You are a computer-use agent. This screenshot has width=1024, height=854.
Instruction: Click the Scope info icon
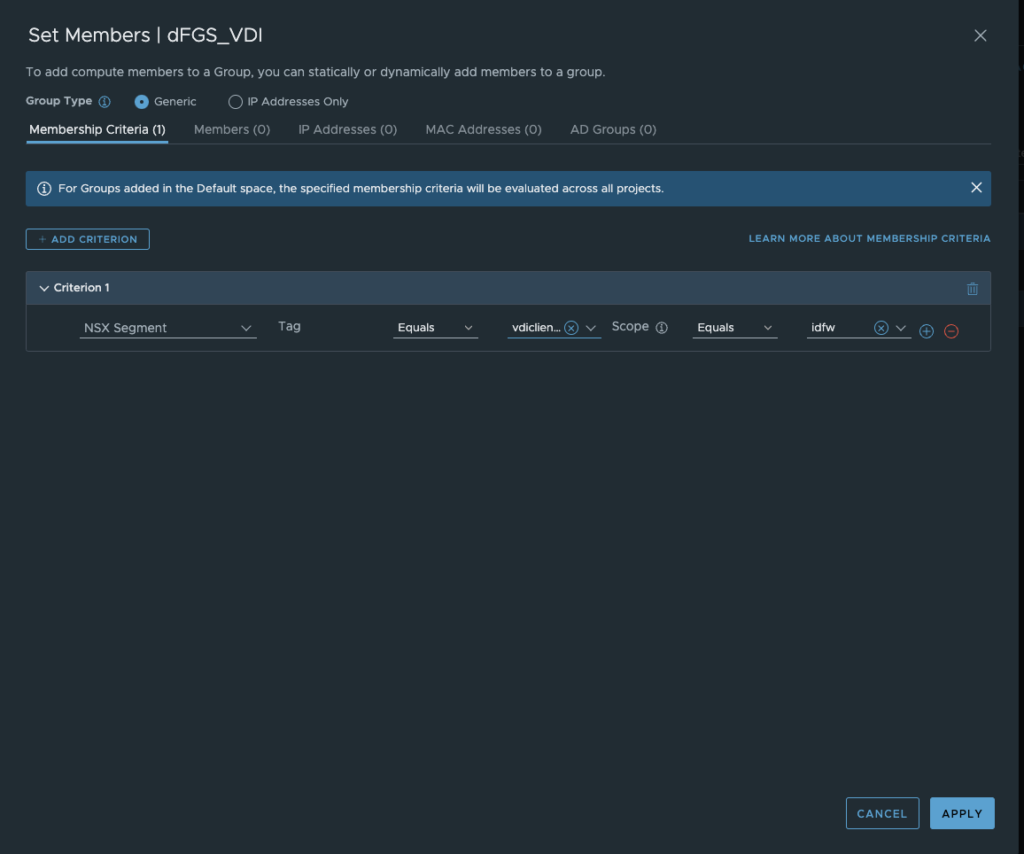point(662,328)
